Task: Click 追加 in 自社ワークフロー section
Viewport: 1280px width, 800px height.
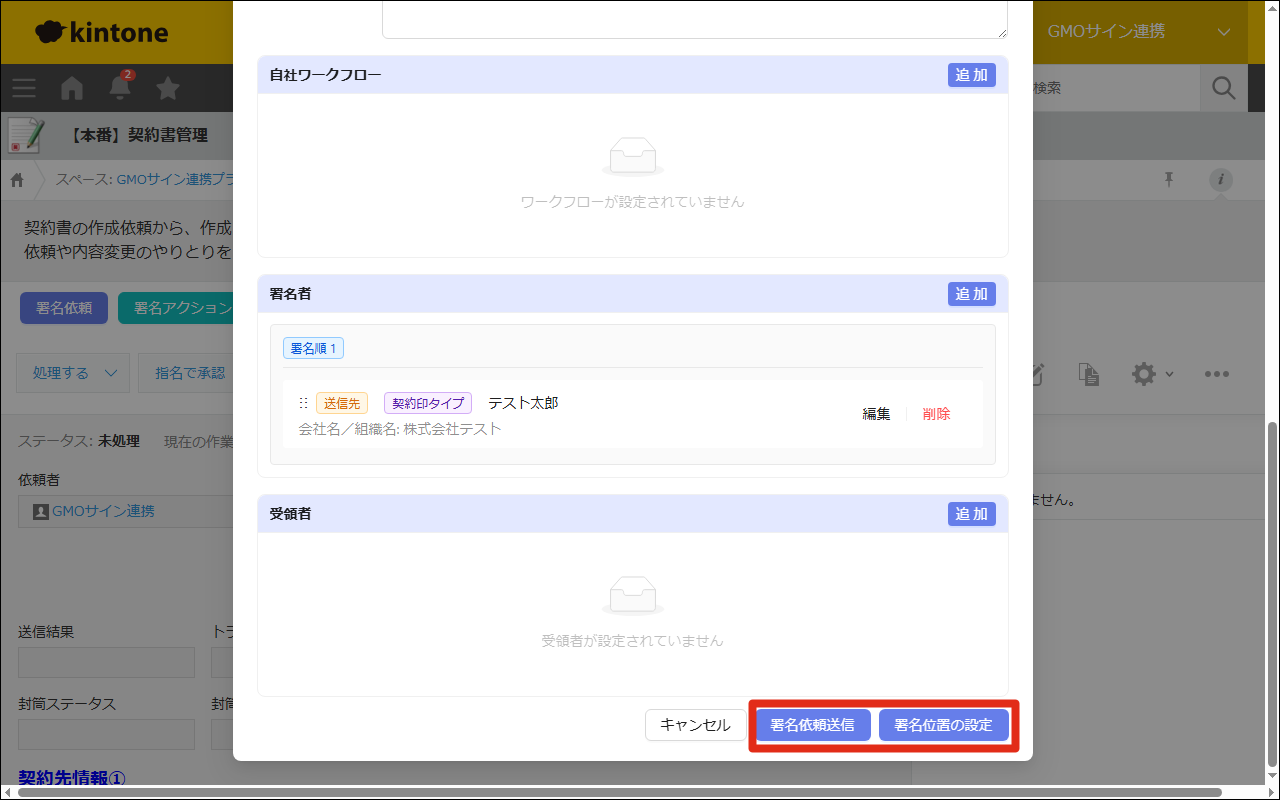Action: coord(971,75)
